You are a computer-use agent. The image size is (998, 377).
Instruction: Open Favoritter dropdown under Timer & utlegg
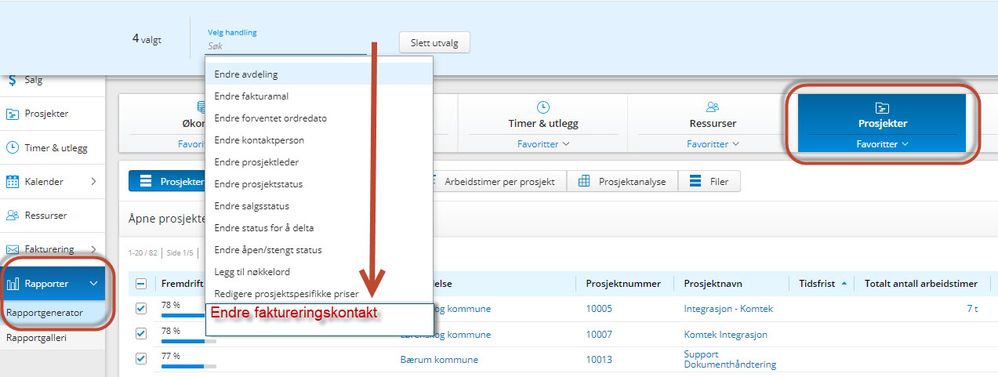click(x=543, y=145)
